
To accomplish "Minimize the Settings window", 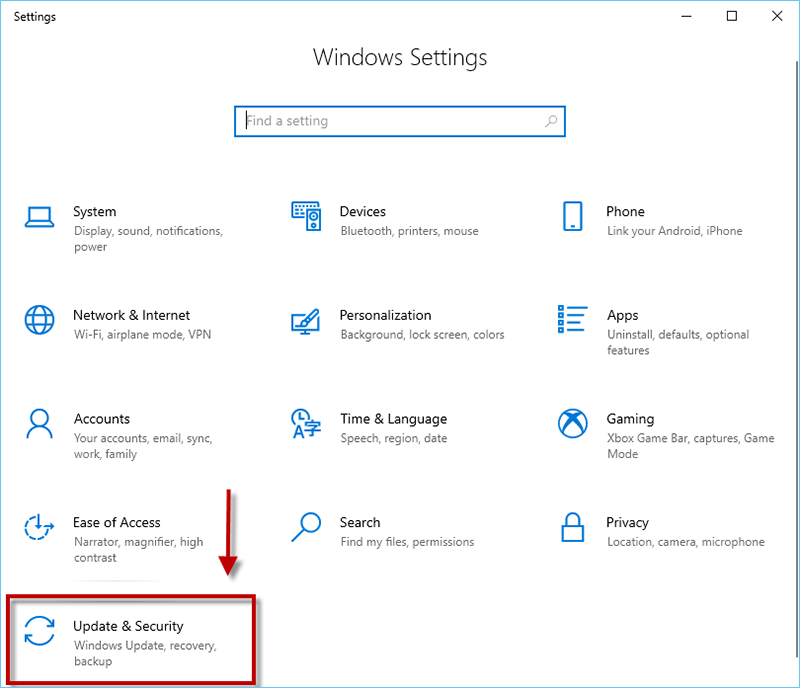I will pyautogui.click(x=686, y=16).
